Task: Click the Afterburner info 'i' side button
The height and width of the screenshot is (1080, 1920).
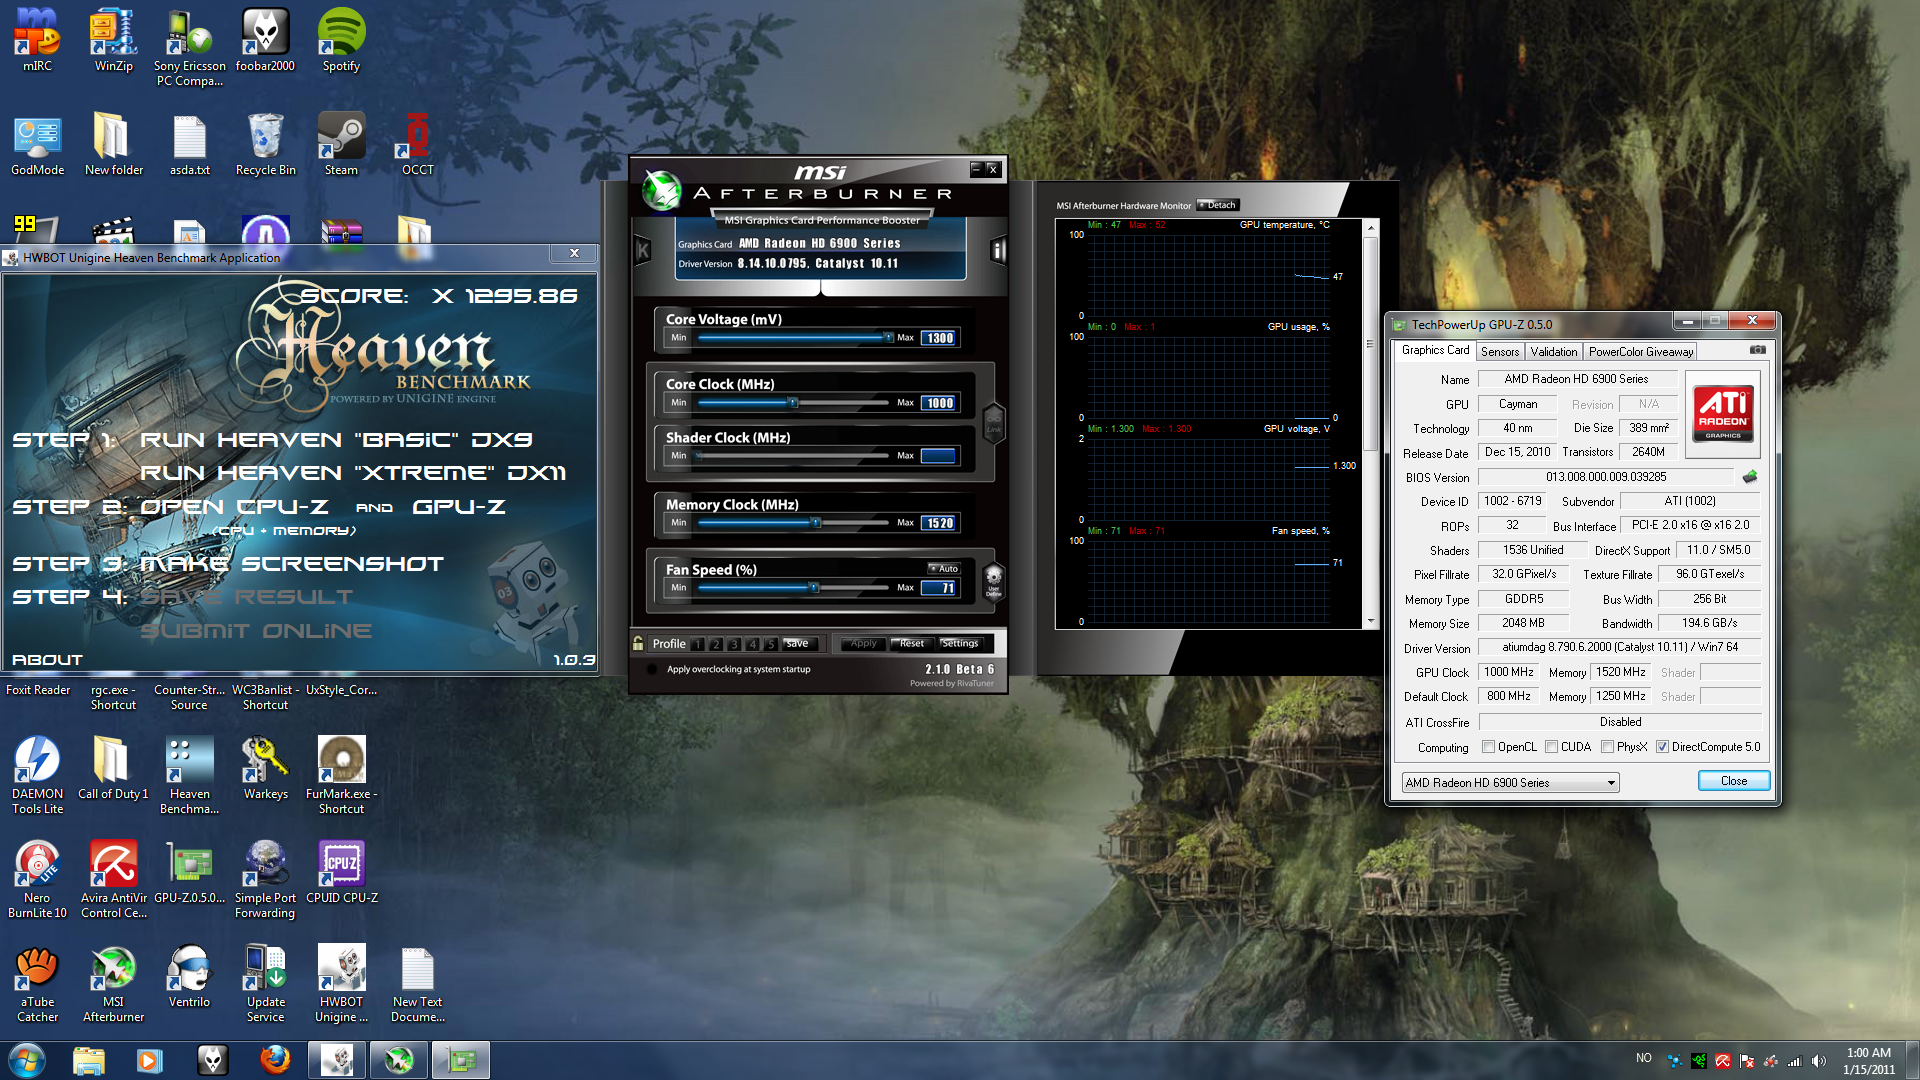Action: tap(997, 250)
